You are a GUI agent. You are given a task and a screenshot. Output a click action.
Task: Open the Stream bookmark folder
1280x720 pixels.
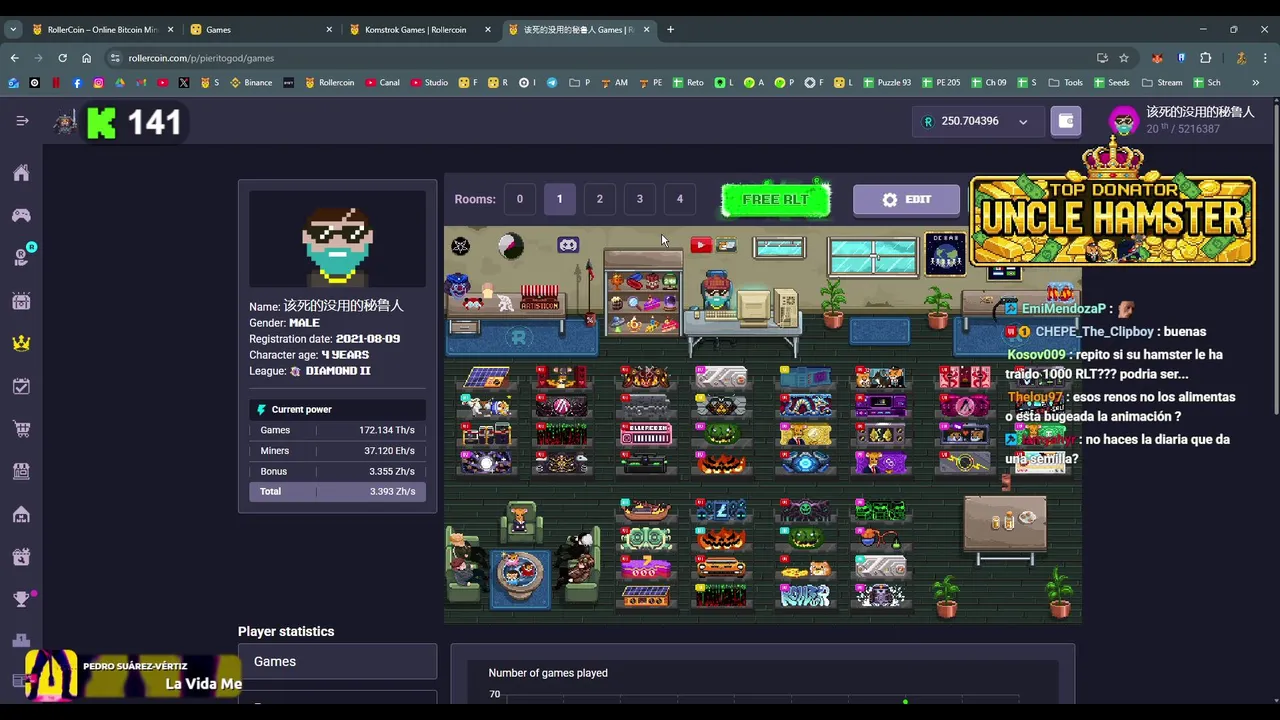pos(1161,83)
